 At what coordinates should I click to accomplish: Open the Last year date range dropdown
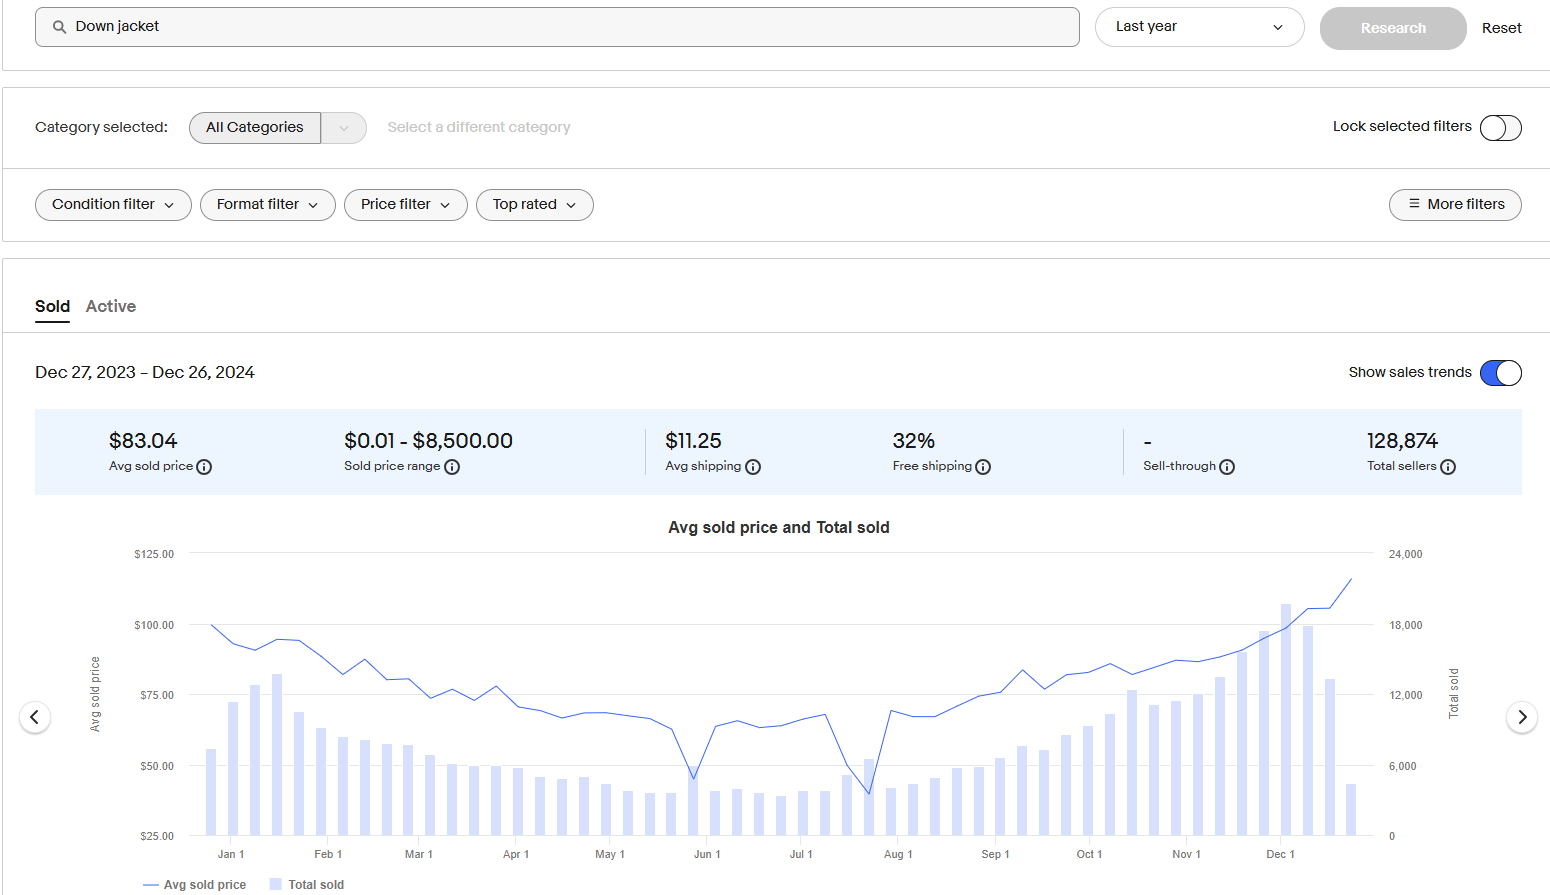1199,27
